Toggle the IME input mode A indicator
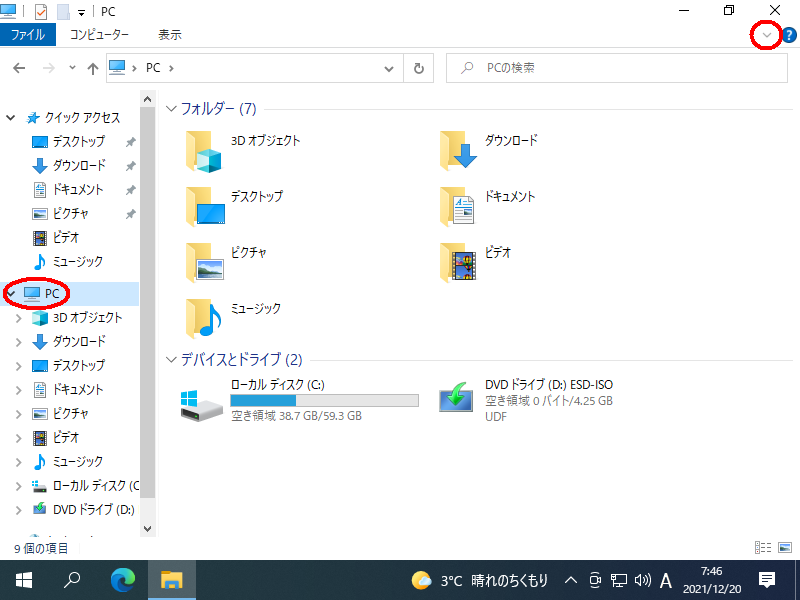 666,580
